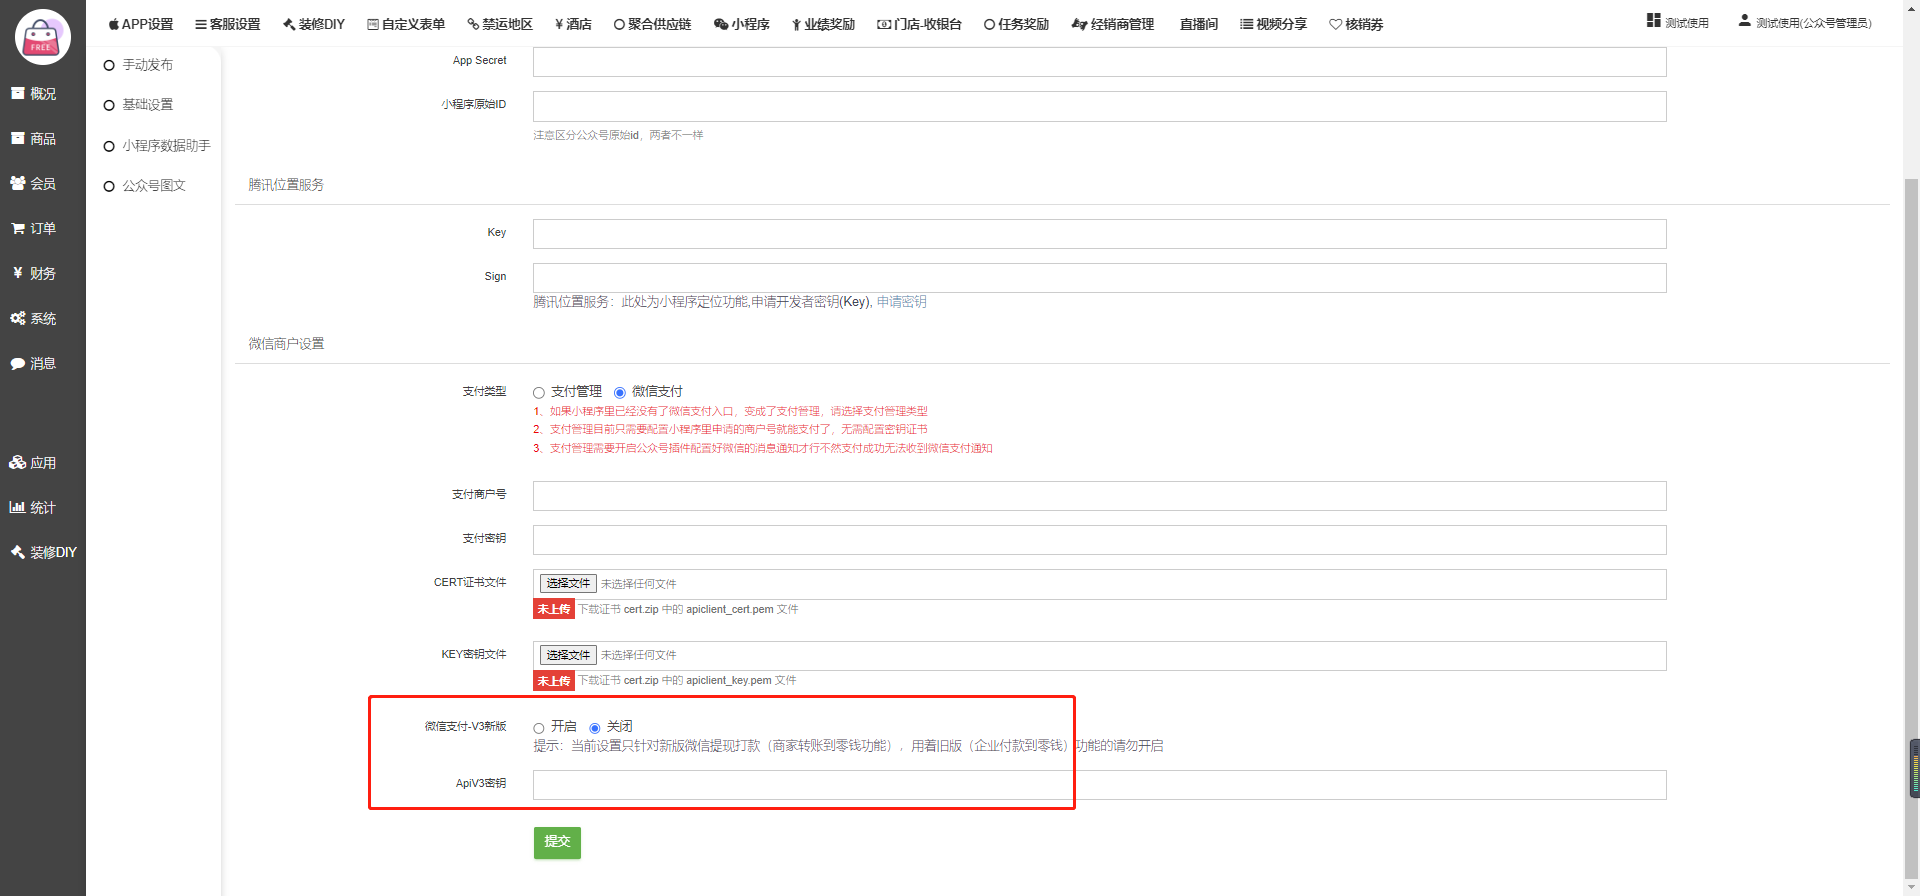This screenshot has width=1920, height=896.
Task: Select the 支付管理 payment type radio
Action: [x=539, y=393]
